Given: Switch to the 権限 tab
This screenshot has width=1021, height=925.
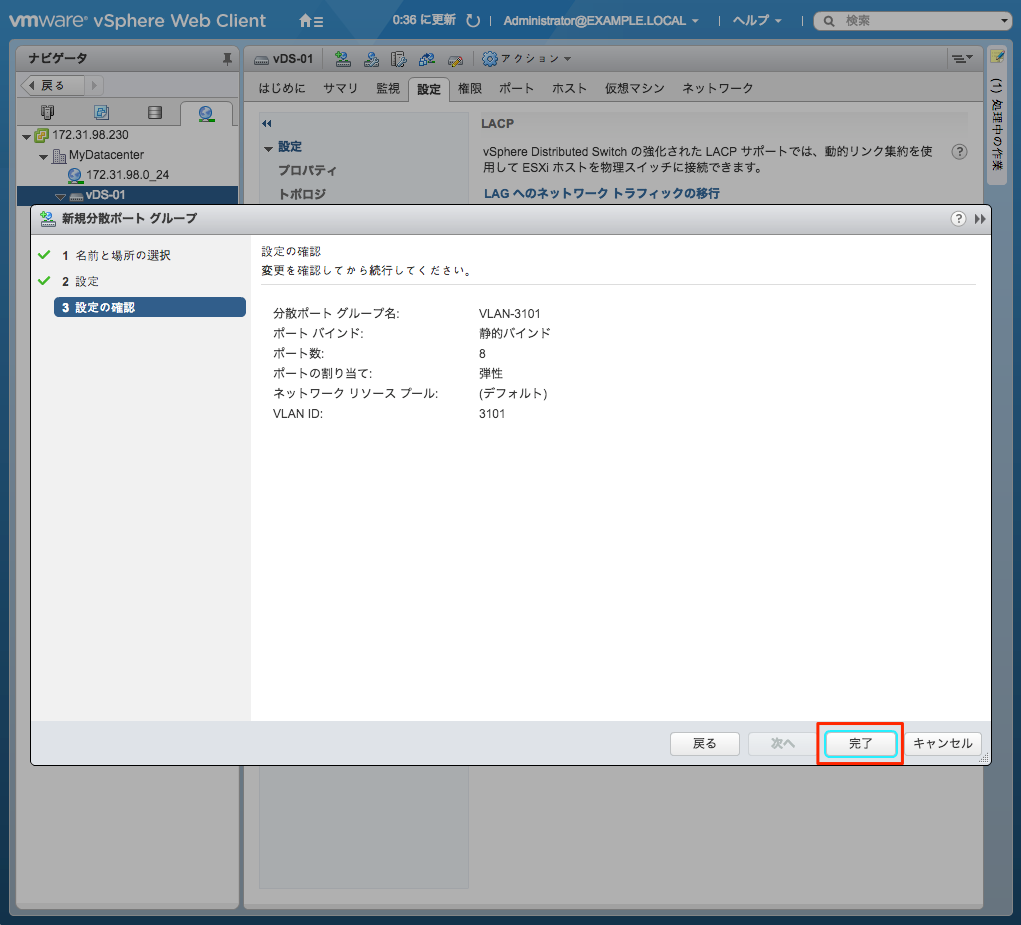Looking at the screenshot, I should pos(469,89).
